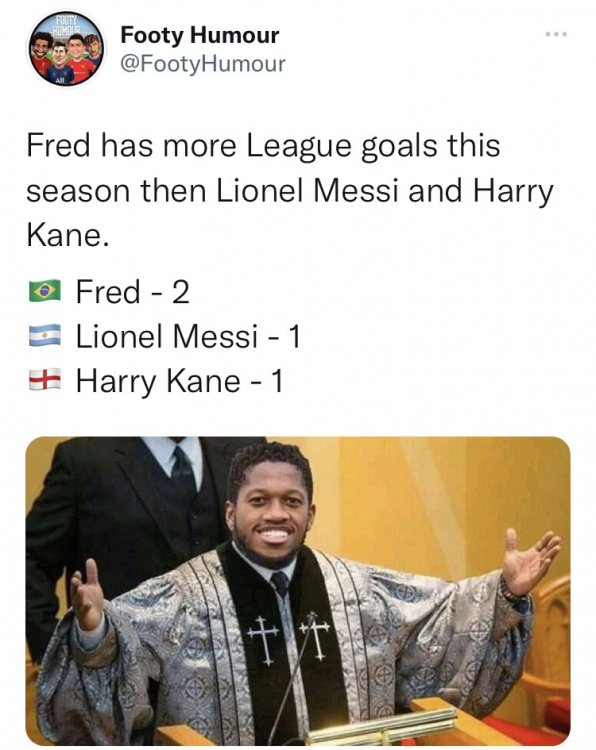Open the @FootyHumour handle link

pyautogui.click(x=203, y=64)
